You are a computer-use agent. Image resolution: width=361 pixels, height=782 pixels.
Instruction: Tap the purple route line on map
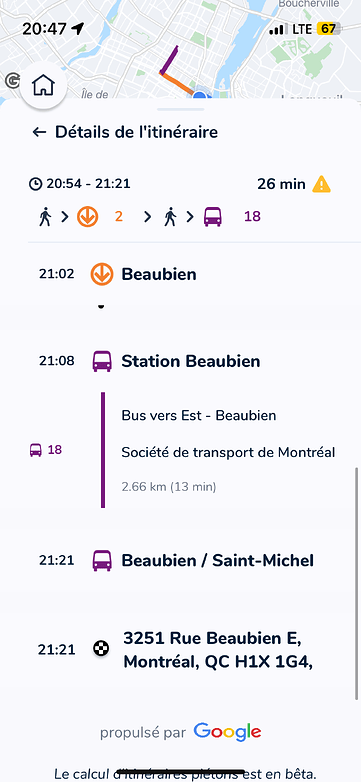pos(169,60)
